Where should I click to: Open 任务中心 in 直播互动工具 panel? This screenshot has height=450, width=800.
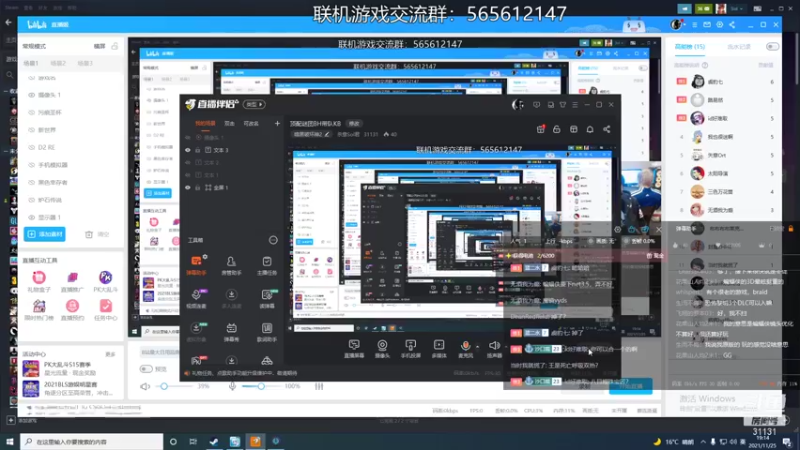(x=106, y=310)
